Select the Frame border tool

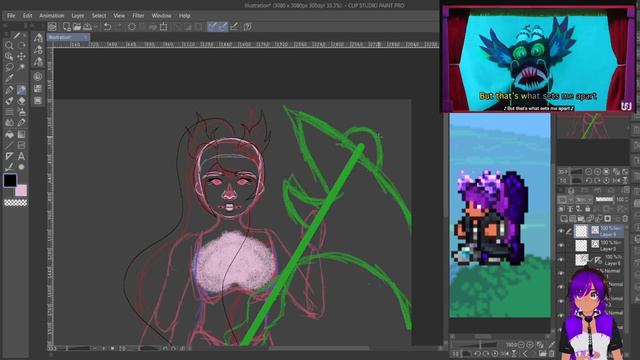point(21,145)
